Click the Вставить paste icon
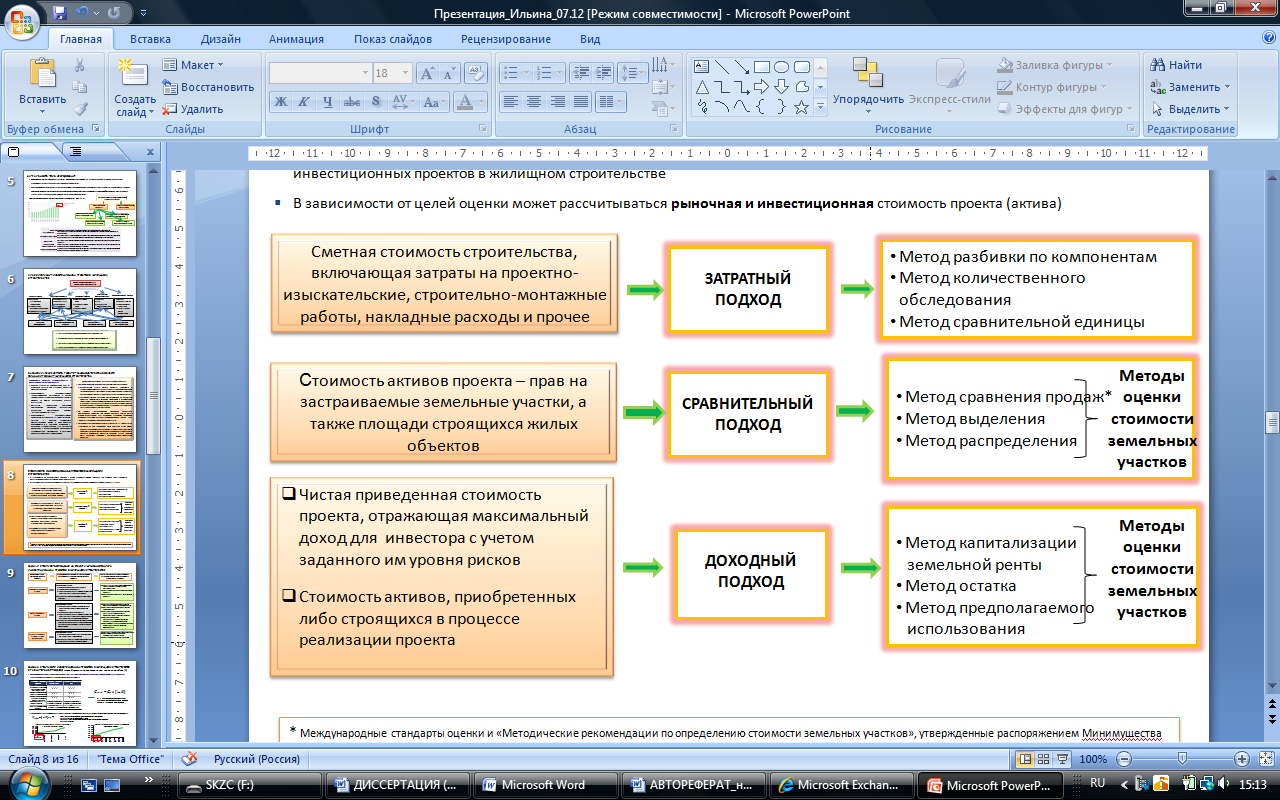This screenshot has height=800, width=1280. 42,73
